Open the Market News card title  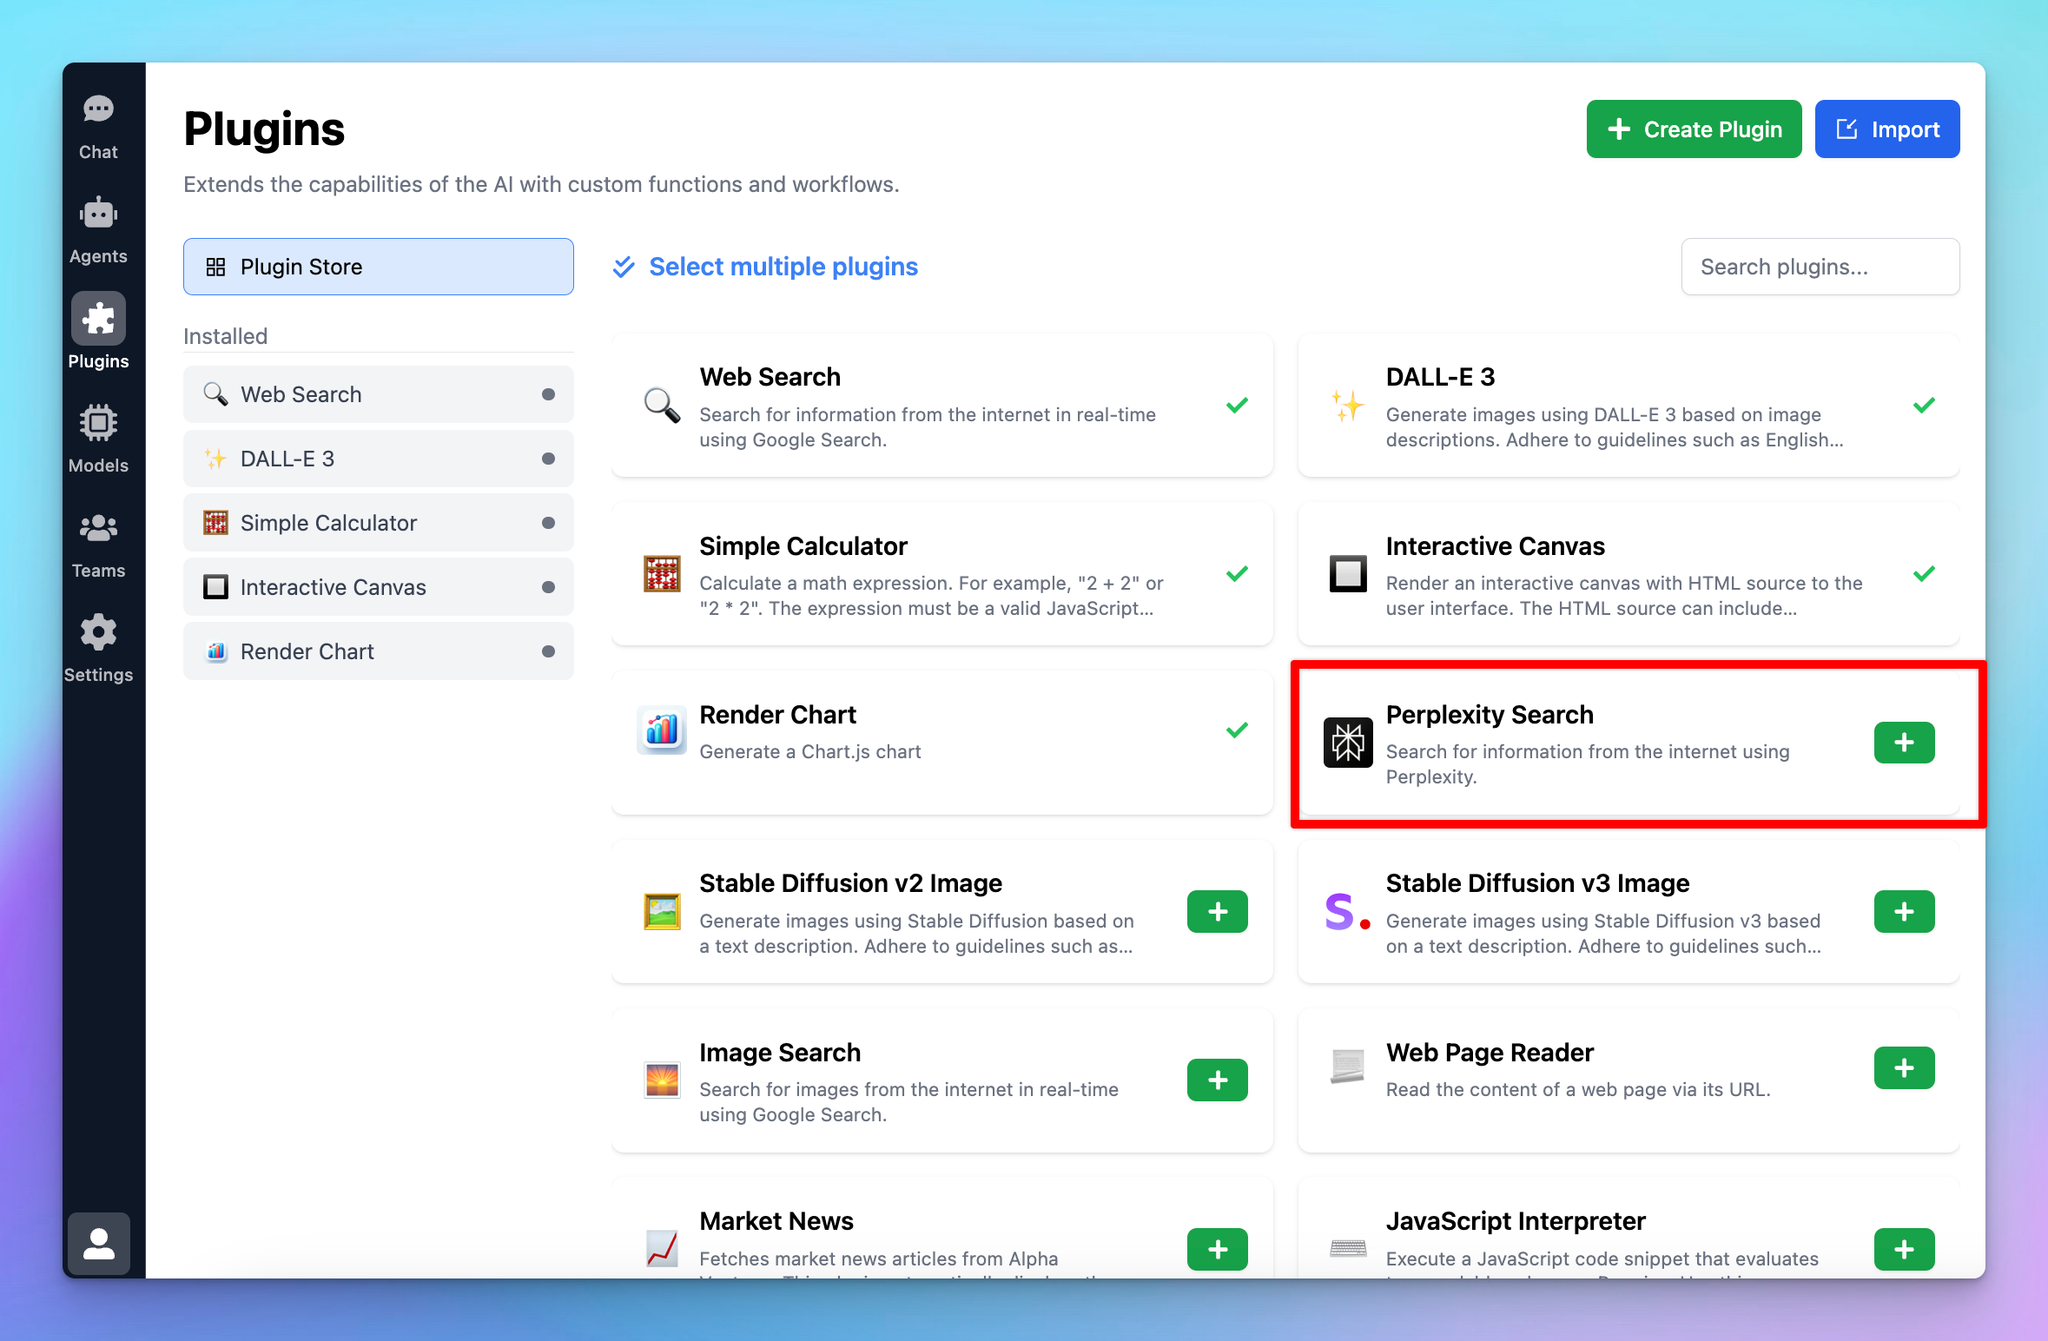(x=776, y=1221)
